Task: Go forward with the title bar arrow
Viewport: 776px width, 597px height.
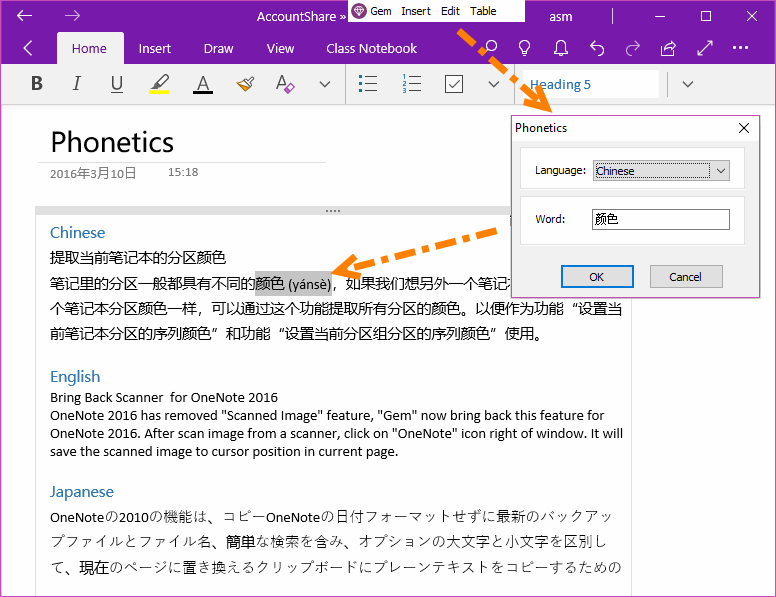Action: coord(72,16)
